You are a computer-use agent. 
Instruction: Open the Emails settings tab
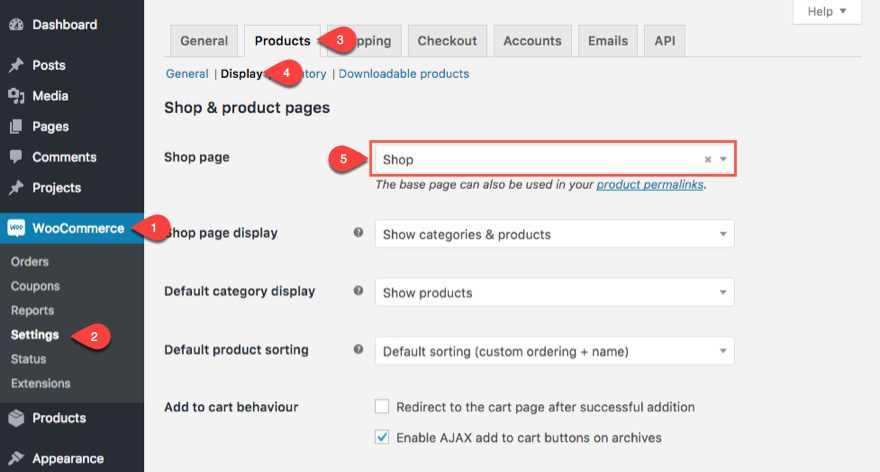point(608,41)
